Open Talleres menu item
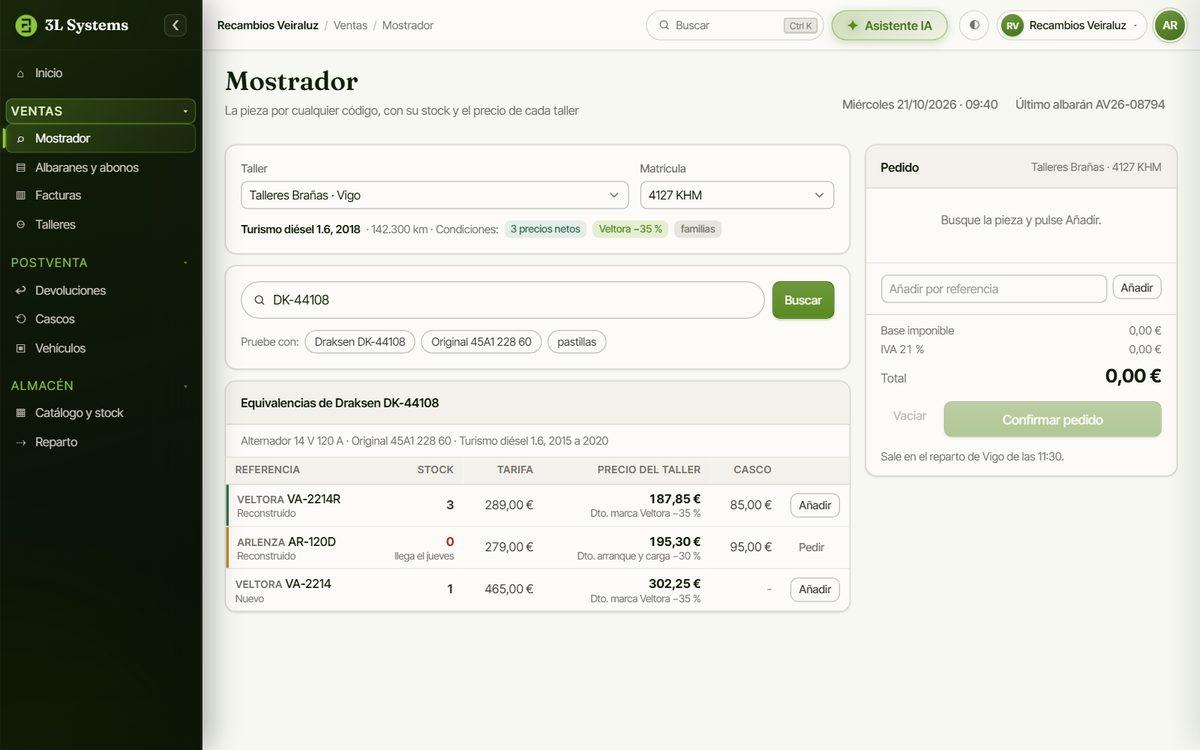 pos(101,224)
